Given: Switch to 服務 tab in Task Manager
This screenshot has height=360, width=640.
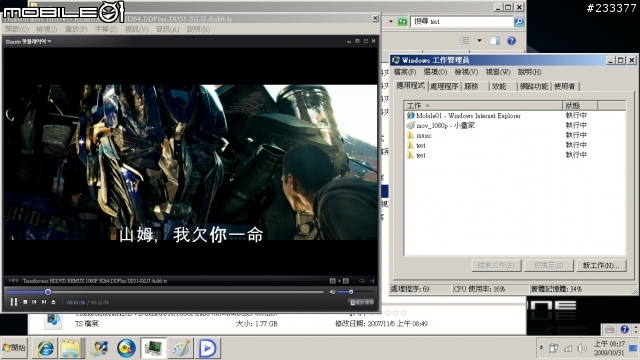Looking at the screenshot, I should 476,86.
